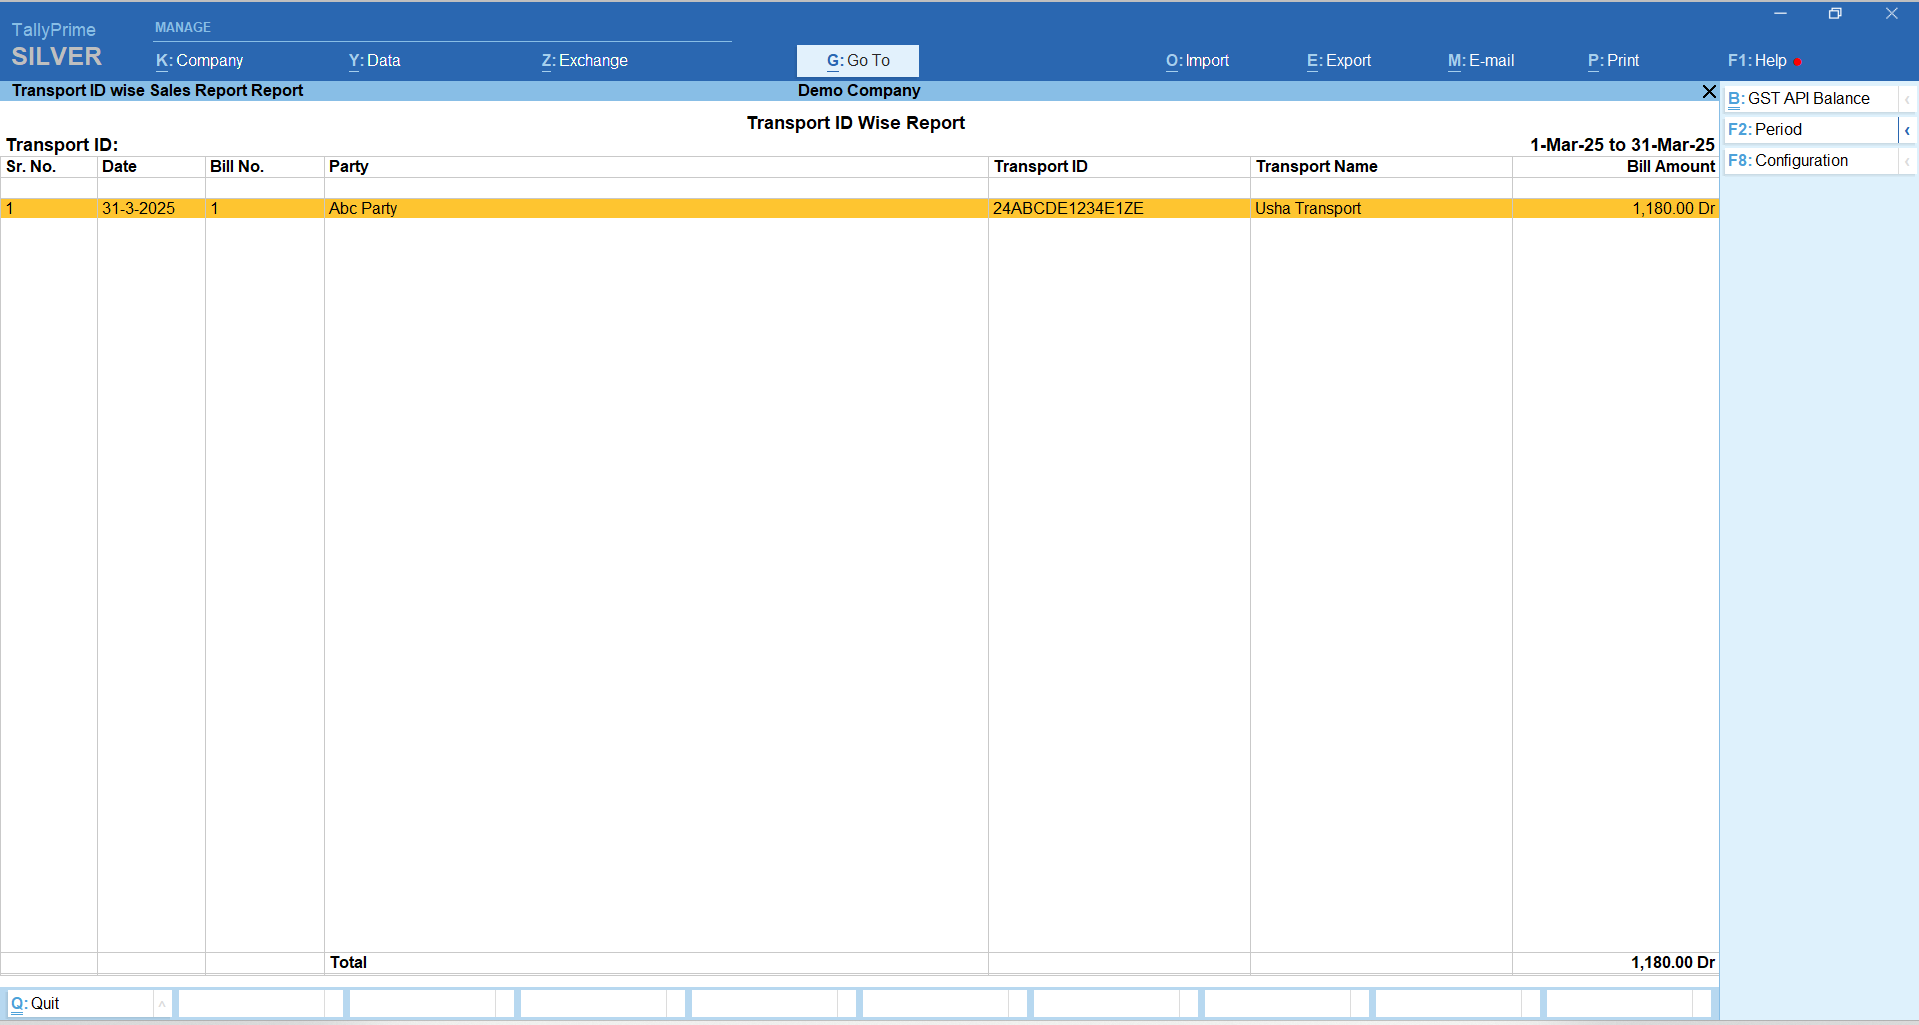
Task: Expand the chevron beside GST API Balance
Action: coord(1907,99)
